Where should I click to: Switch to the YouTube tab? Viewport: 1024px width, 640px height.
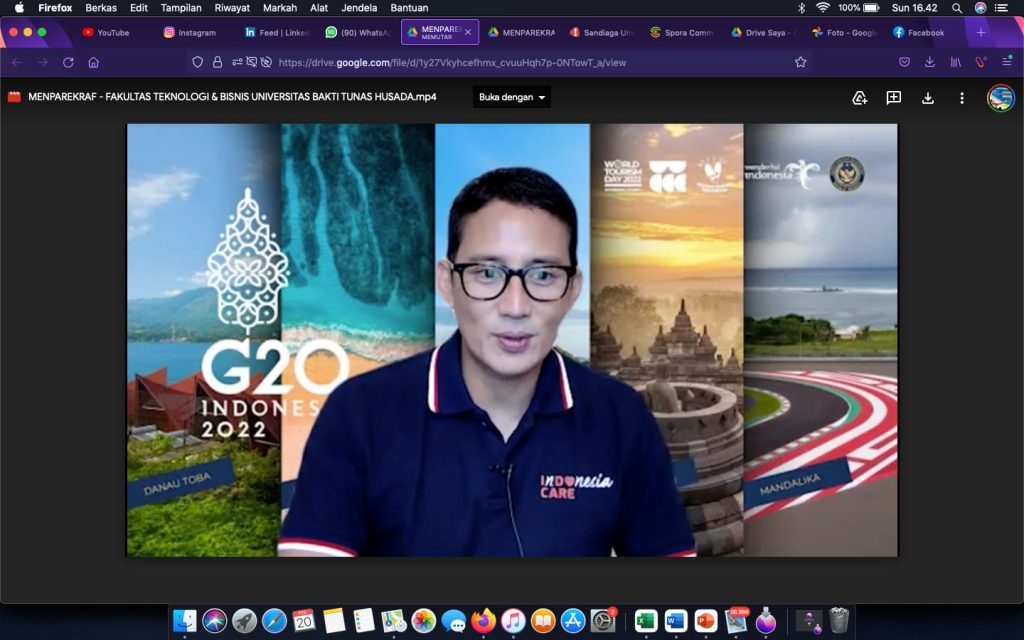[106, 33]
